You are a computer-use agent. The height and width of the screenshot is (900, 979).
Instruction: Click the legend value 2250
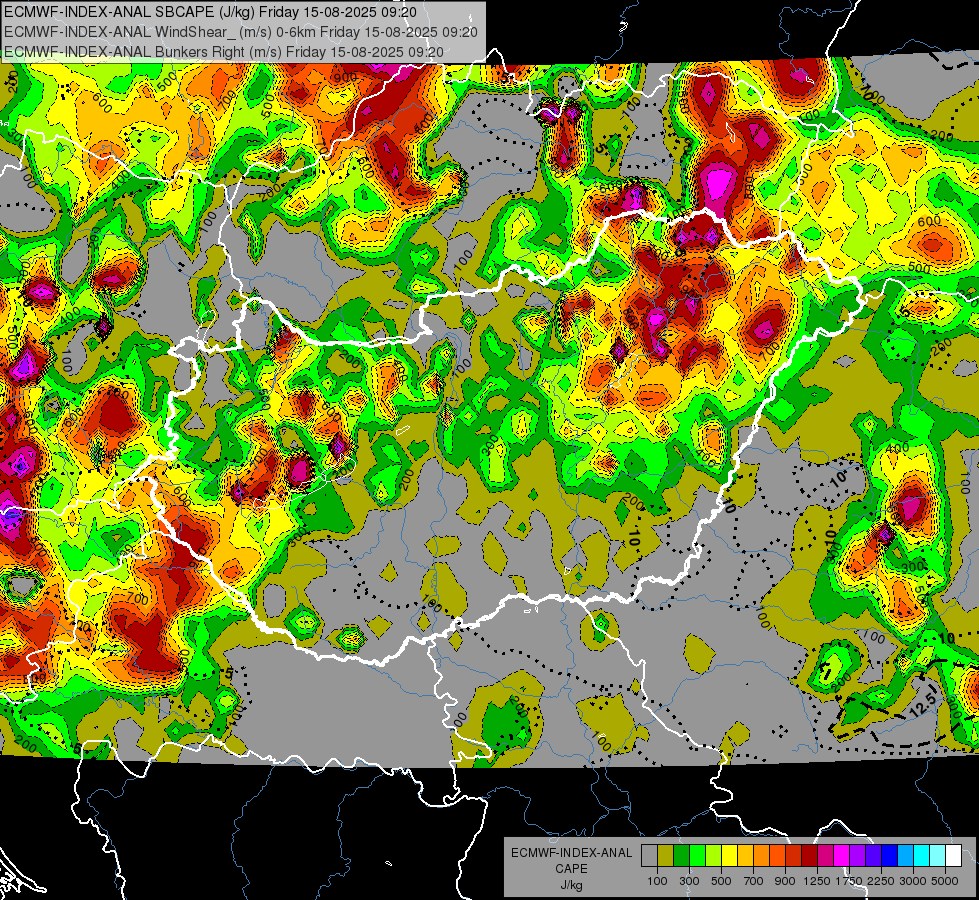(882, 881)
